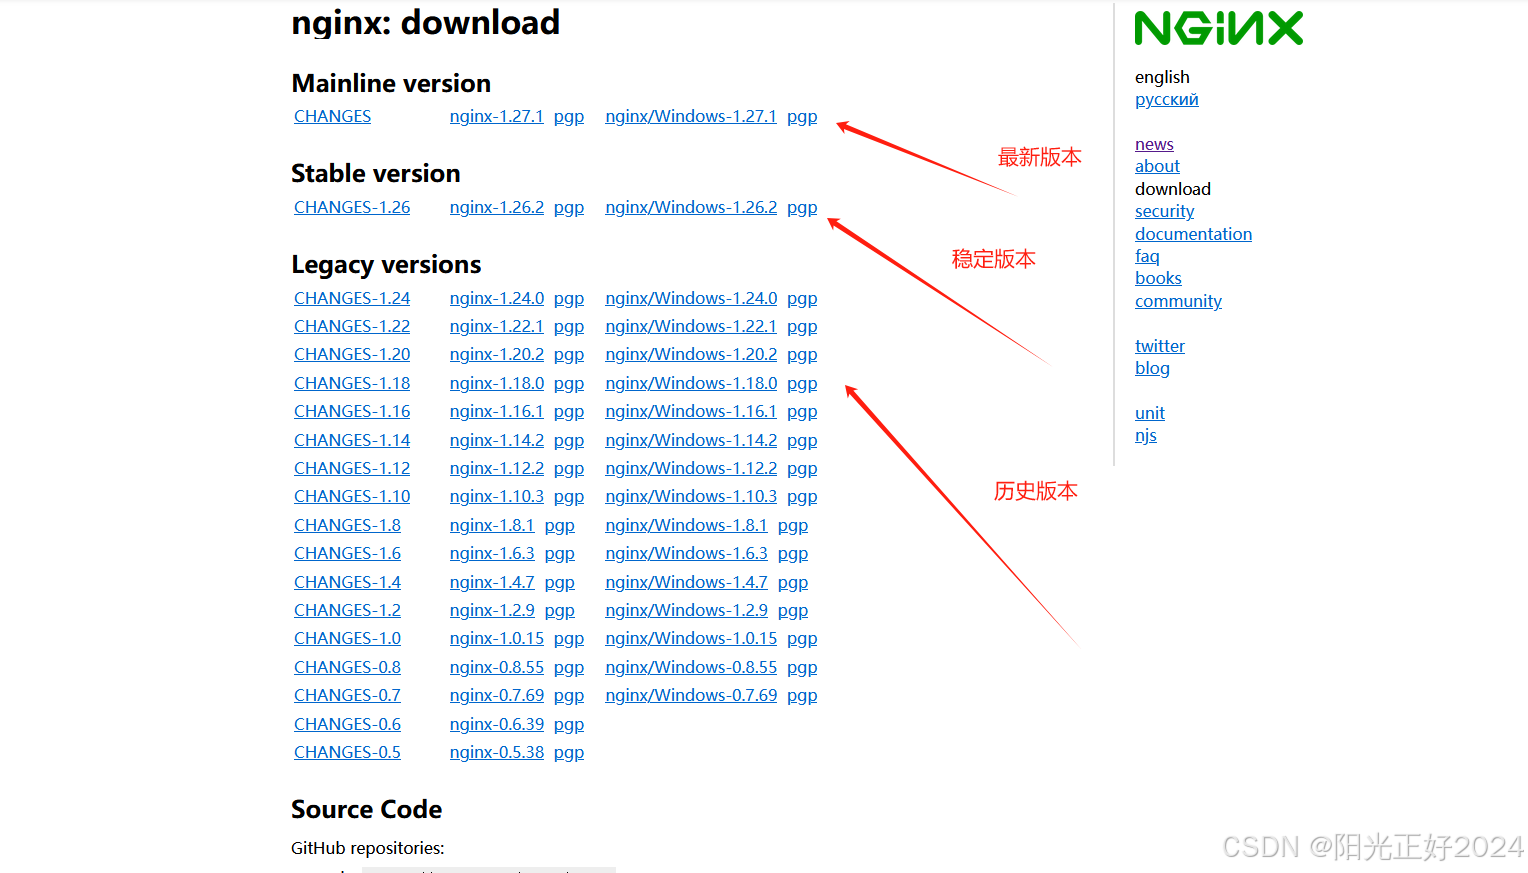Download nginx-1.22.1 source
The image size is (1528, 873).
[x=497, y=326]
